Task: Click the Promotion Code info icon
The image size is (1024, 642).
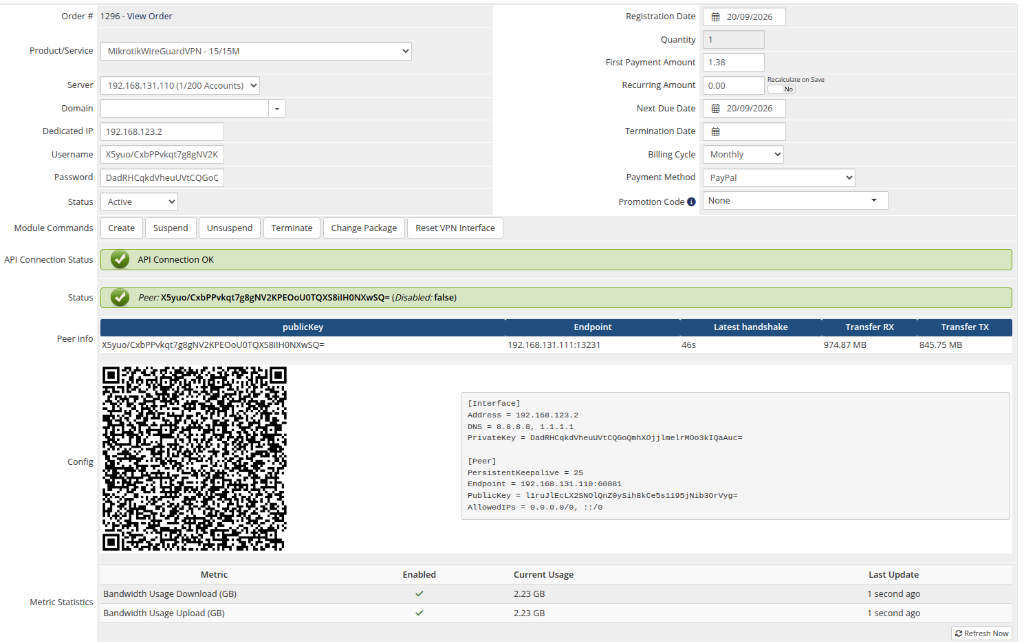Action: click(x=691, y=202)
